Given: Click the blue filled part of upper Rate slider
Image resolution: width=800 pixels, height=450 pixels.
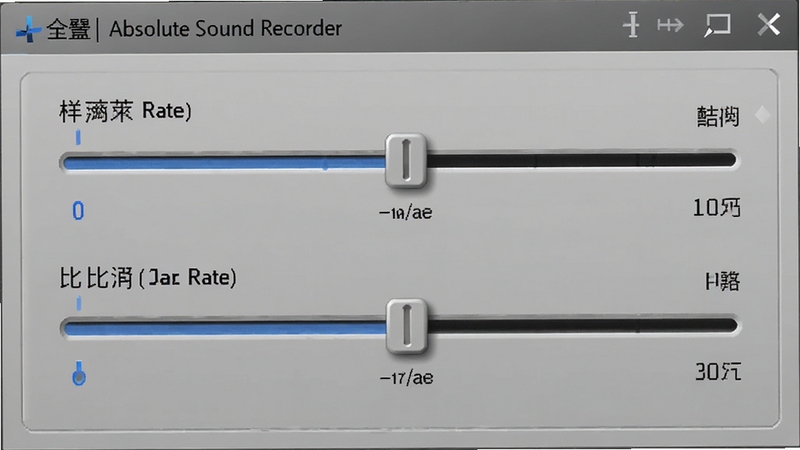Looking at the screenshot, I should [223, 163].
